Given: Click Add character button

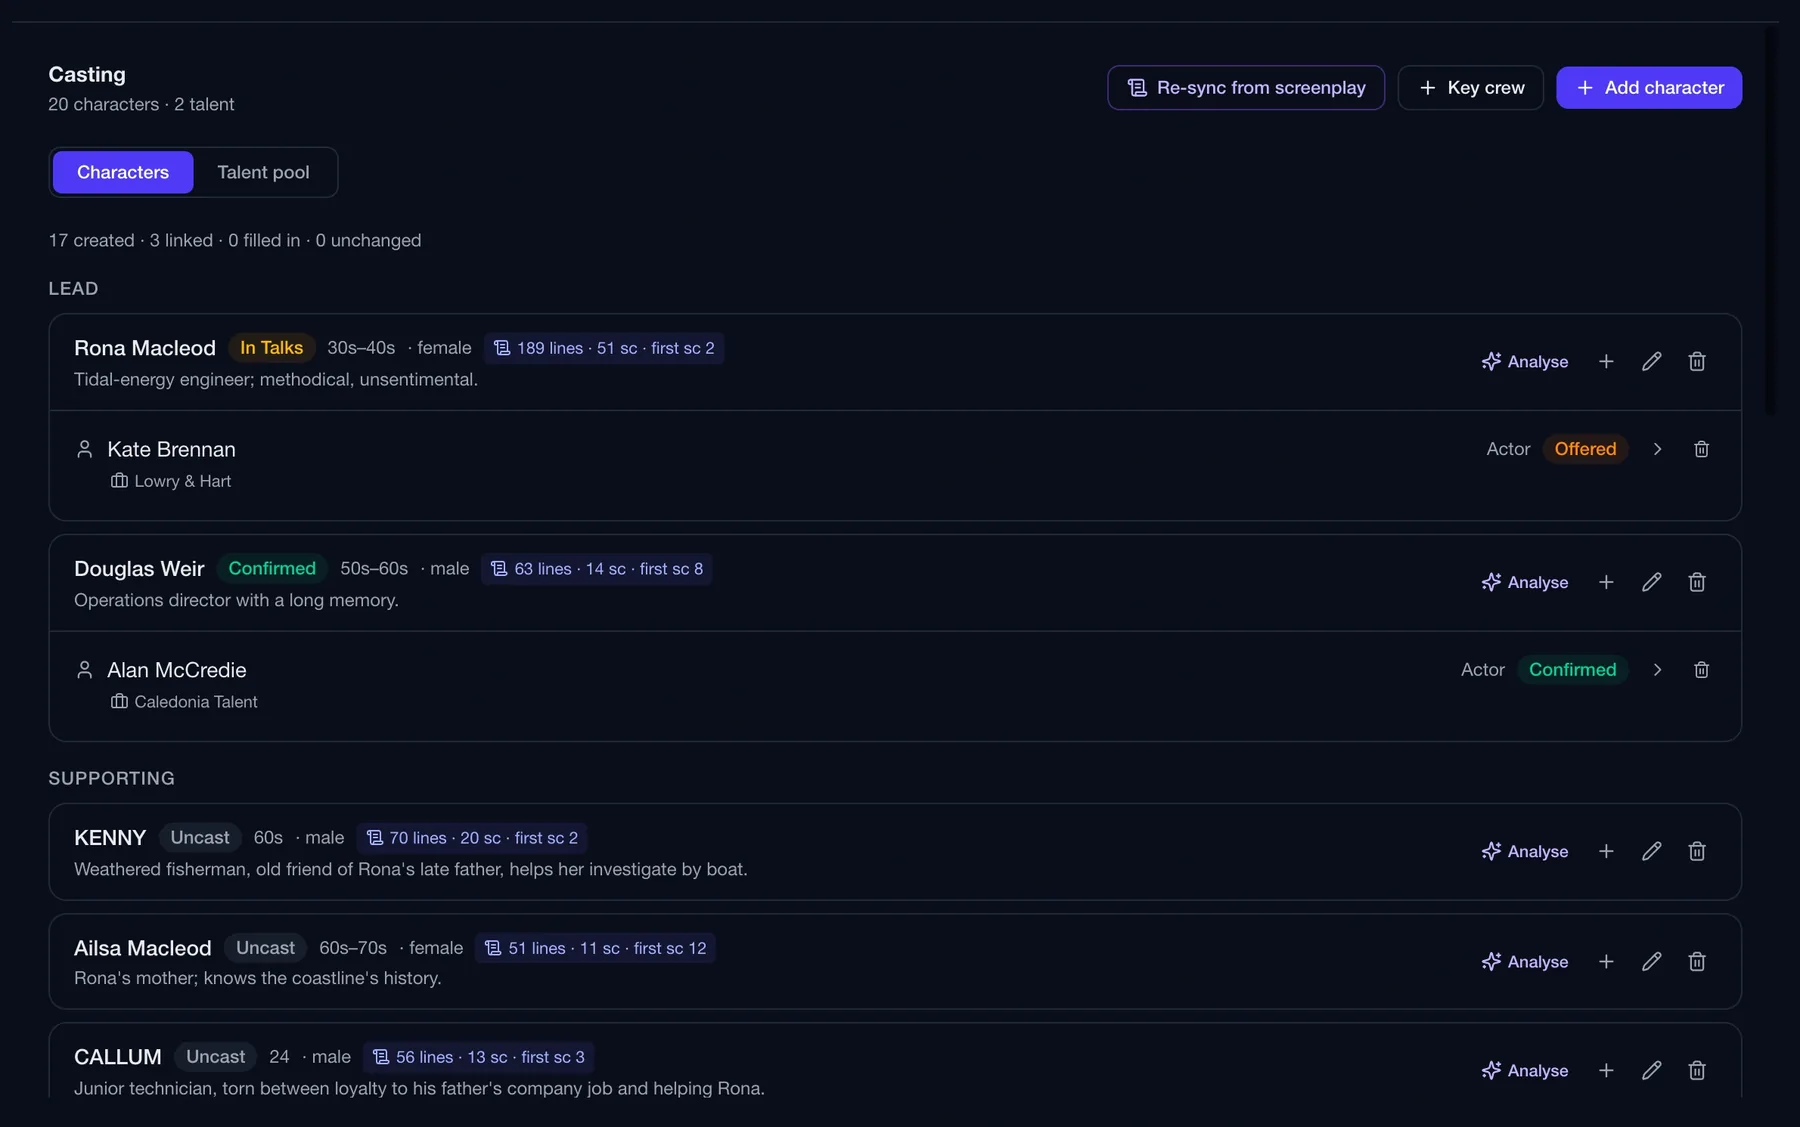Looking at the screenshot, I should tap(1648, 88).
